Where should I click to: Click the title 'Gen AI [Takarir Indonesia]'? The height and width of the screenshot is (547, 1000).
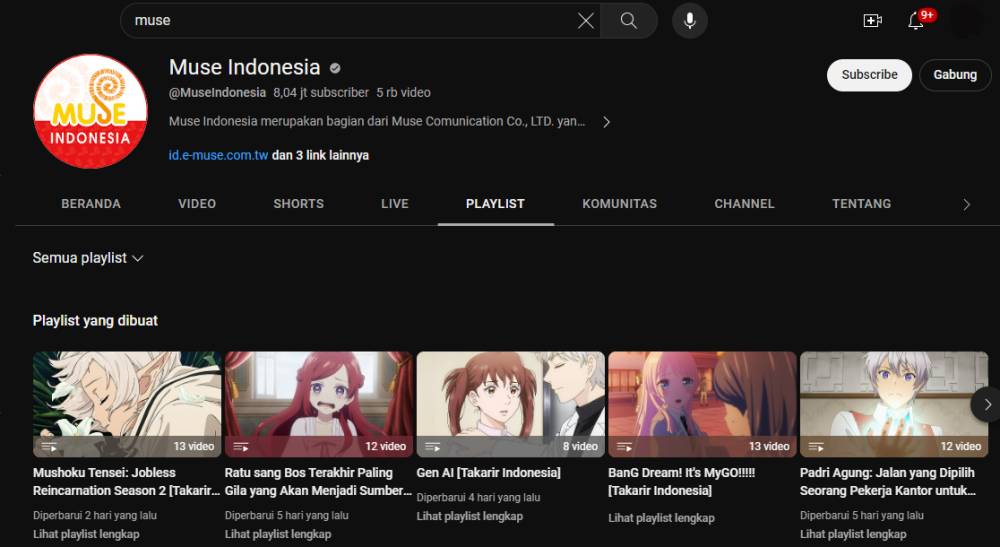click(489, 473)
